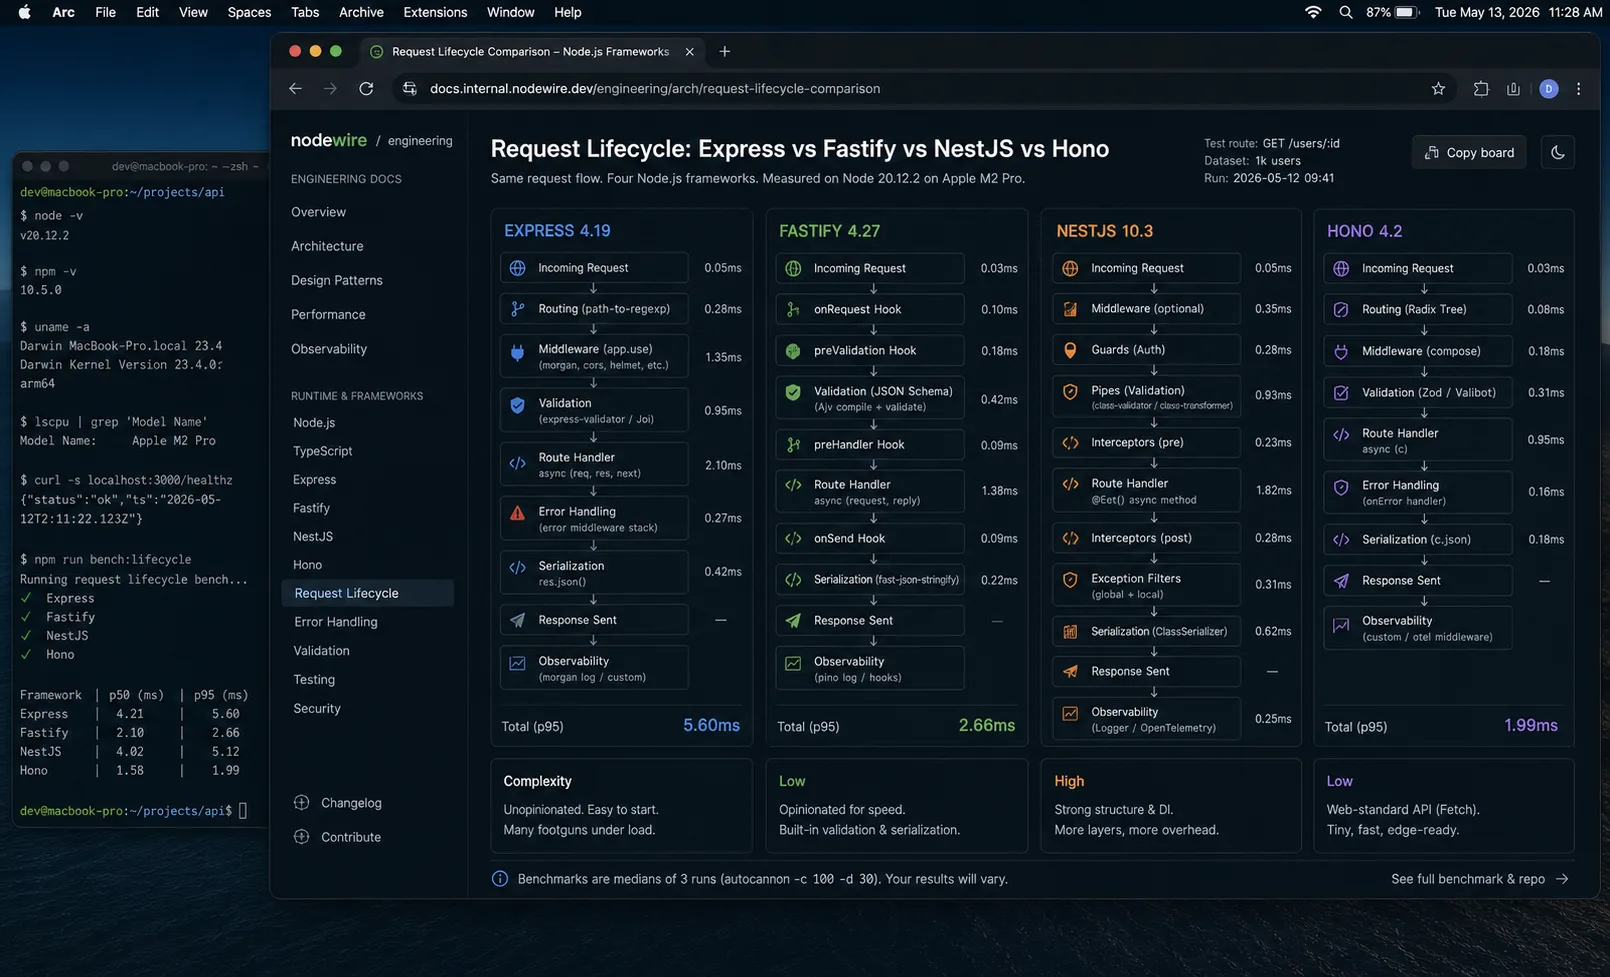The image size is (1610, 977).
Task: Click the NestJS Serialization icon
Action: [1070, 632]
